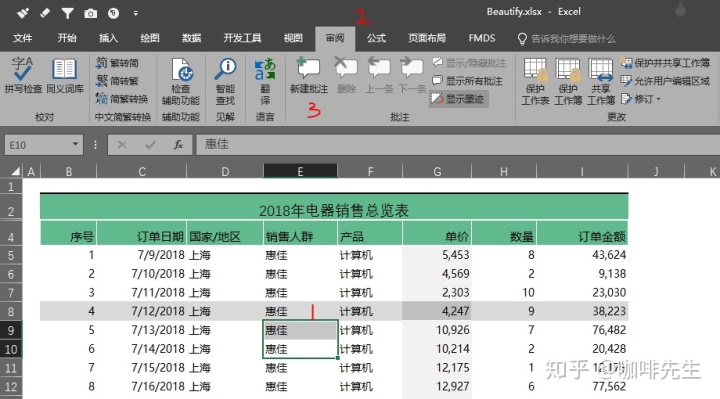Select the 审阅 review tab
Screen dimensions: 720x399
click(335, 38)
